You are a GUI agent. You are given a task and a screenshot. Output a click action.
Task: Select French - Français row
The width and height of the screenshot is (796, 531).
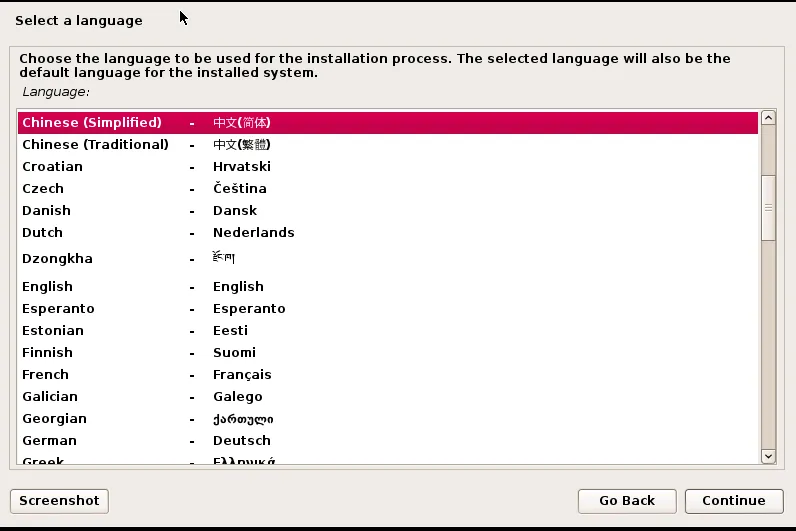(x=46, y=375)
